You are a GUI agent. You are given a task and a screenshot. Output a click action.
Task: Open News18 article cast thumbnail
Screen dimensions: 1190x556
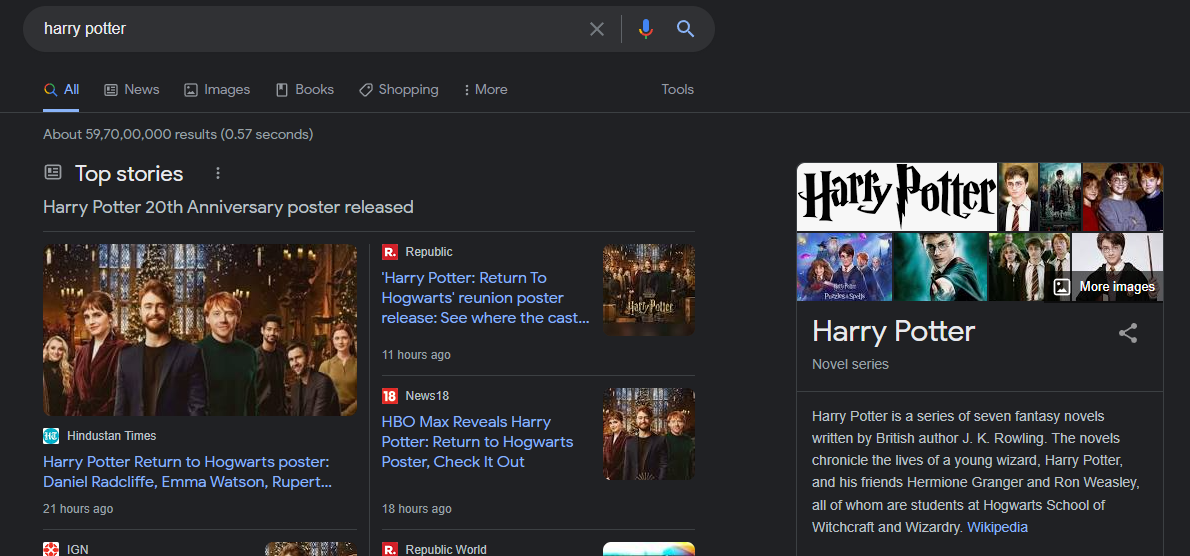click(649, 434)
